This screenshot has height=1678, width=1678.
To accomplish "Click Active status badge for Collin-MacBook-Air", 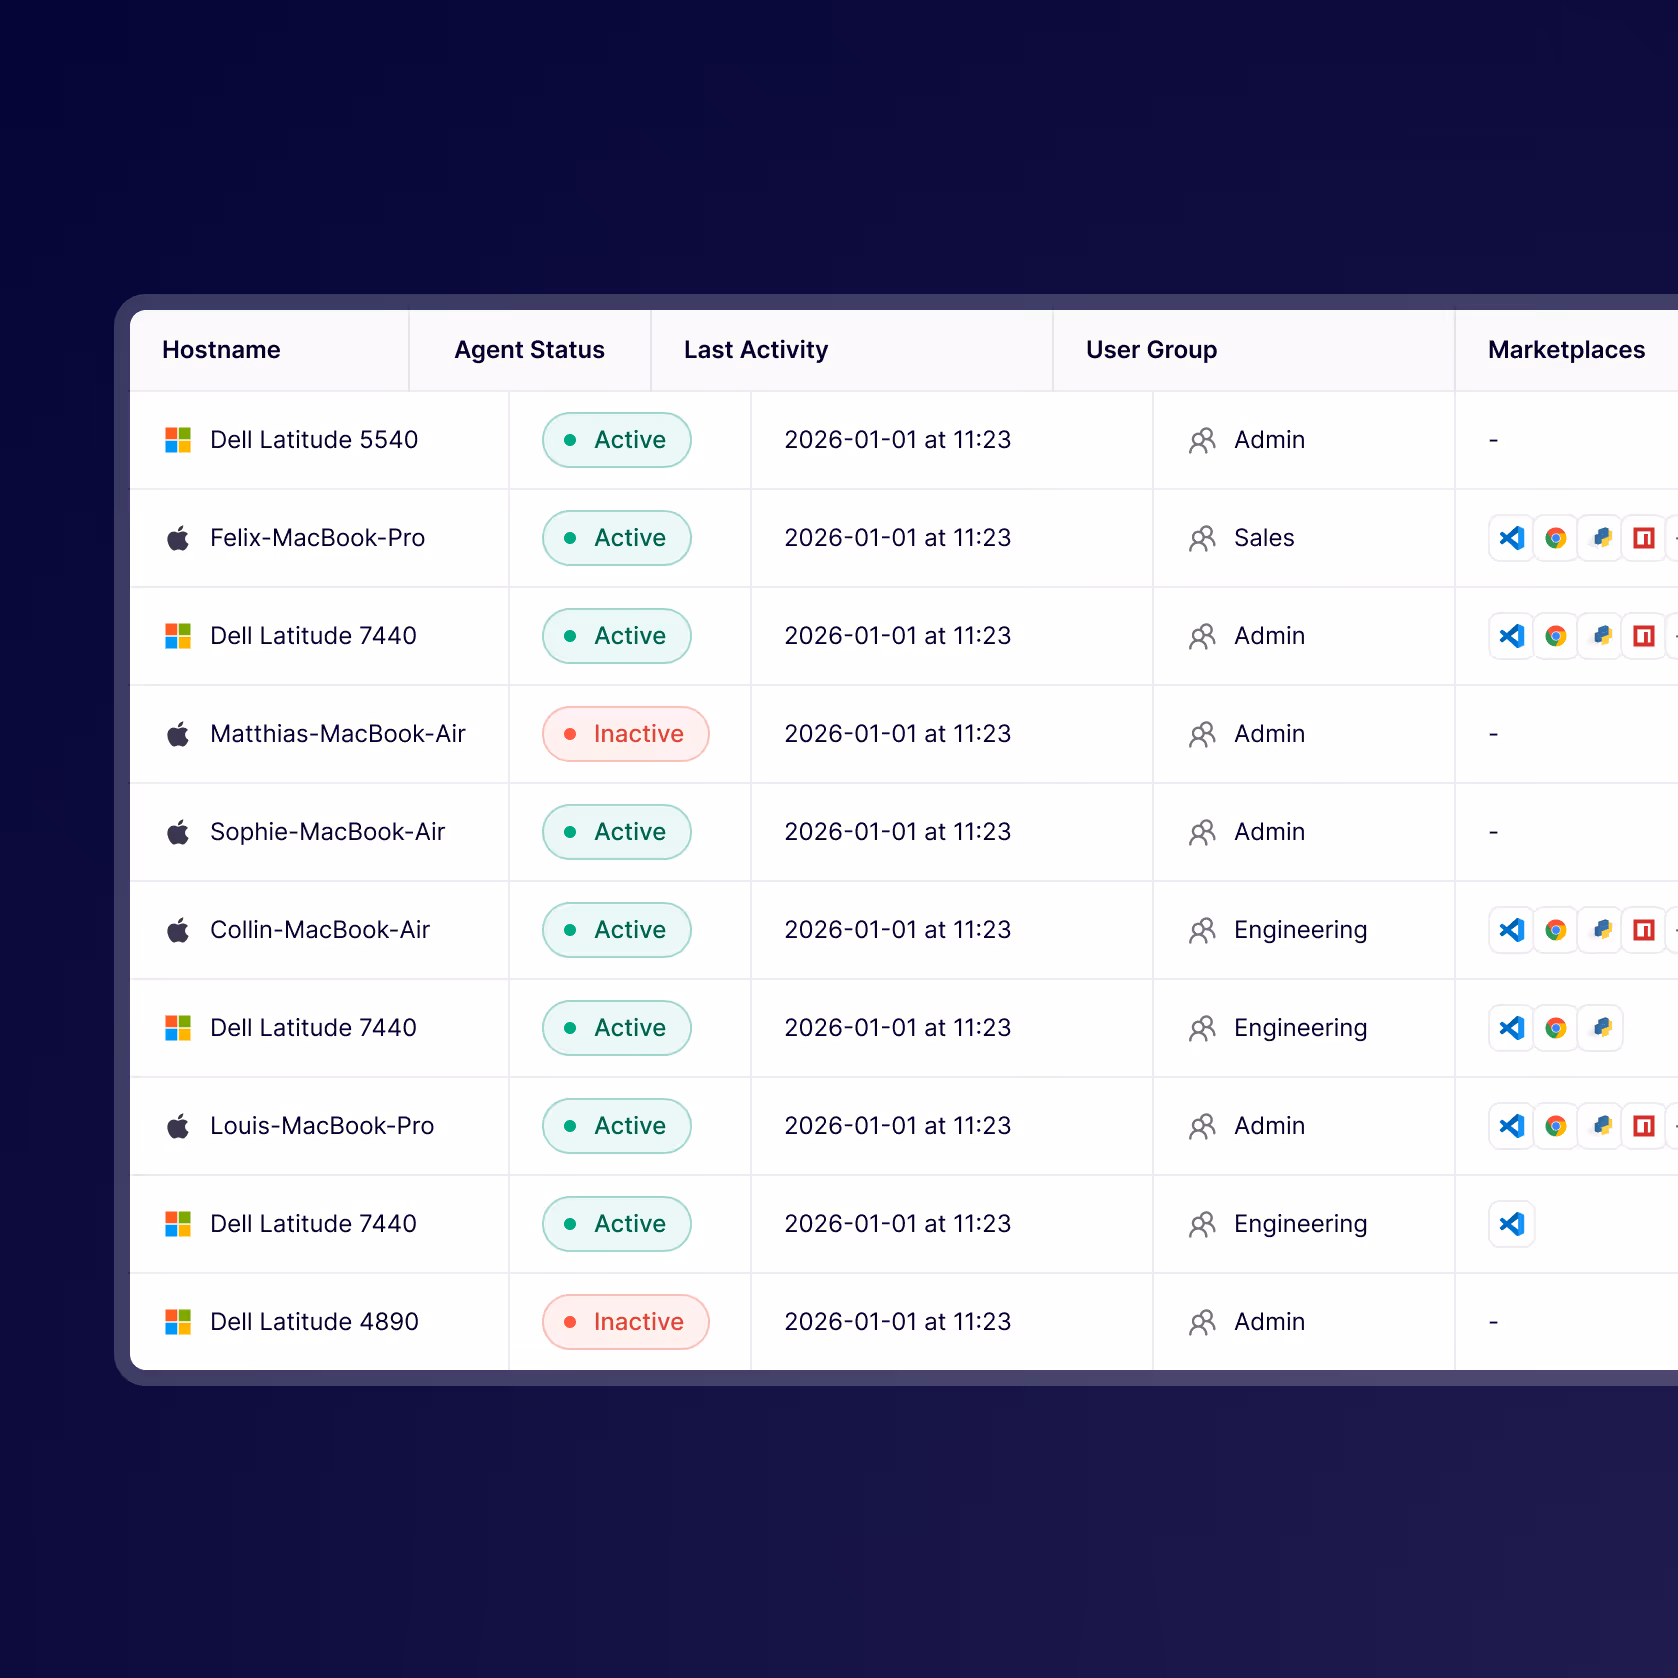I will (x=617, y=930).
